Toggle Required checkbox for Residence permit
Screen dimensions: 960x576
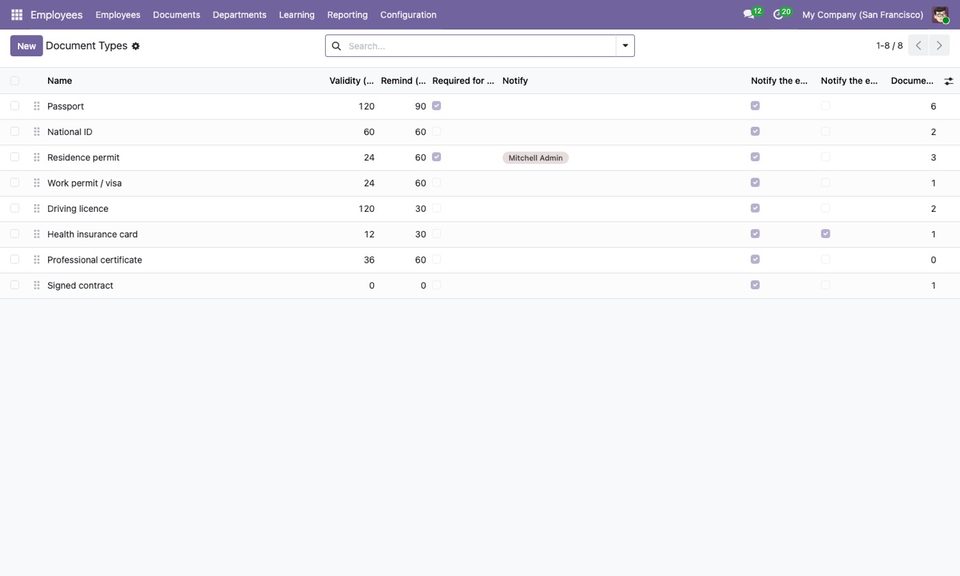[x=437, y=157]
